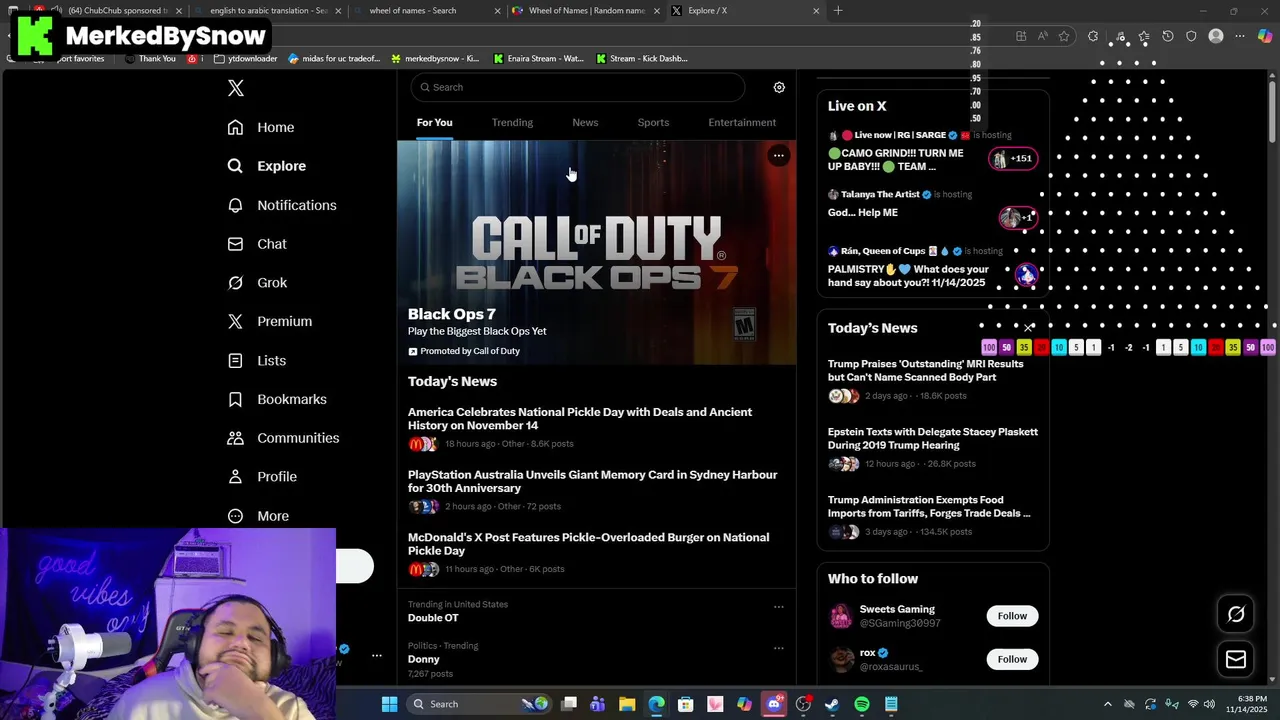Open the Double OT trending topic
This screenshot has width=1280, height=720.
click(433, 618)
